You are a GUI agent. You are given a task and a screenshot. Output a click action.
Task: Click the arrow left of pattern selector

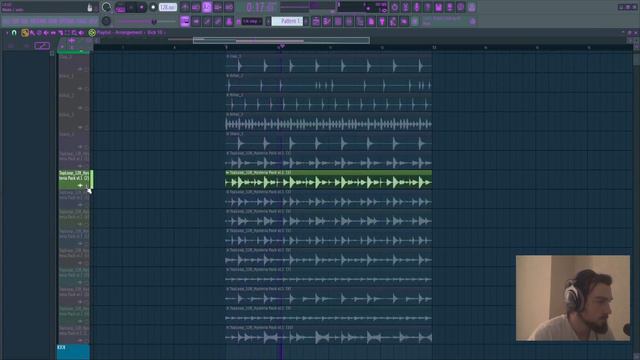tap(268, 21)
